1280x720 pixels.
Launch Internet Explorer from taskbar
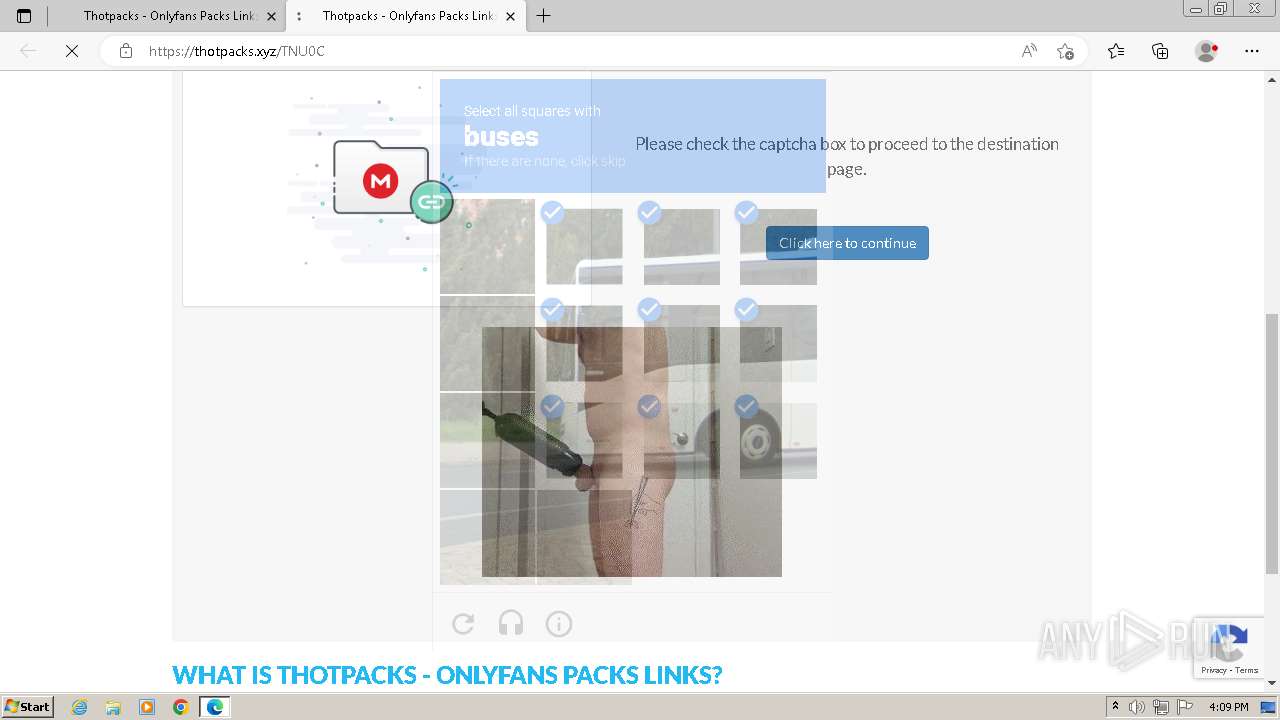pyautogui.click(x=80, y=707)
